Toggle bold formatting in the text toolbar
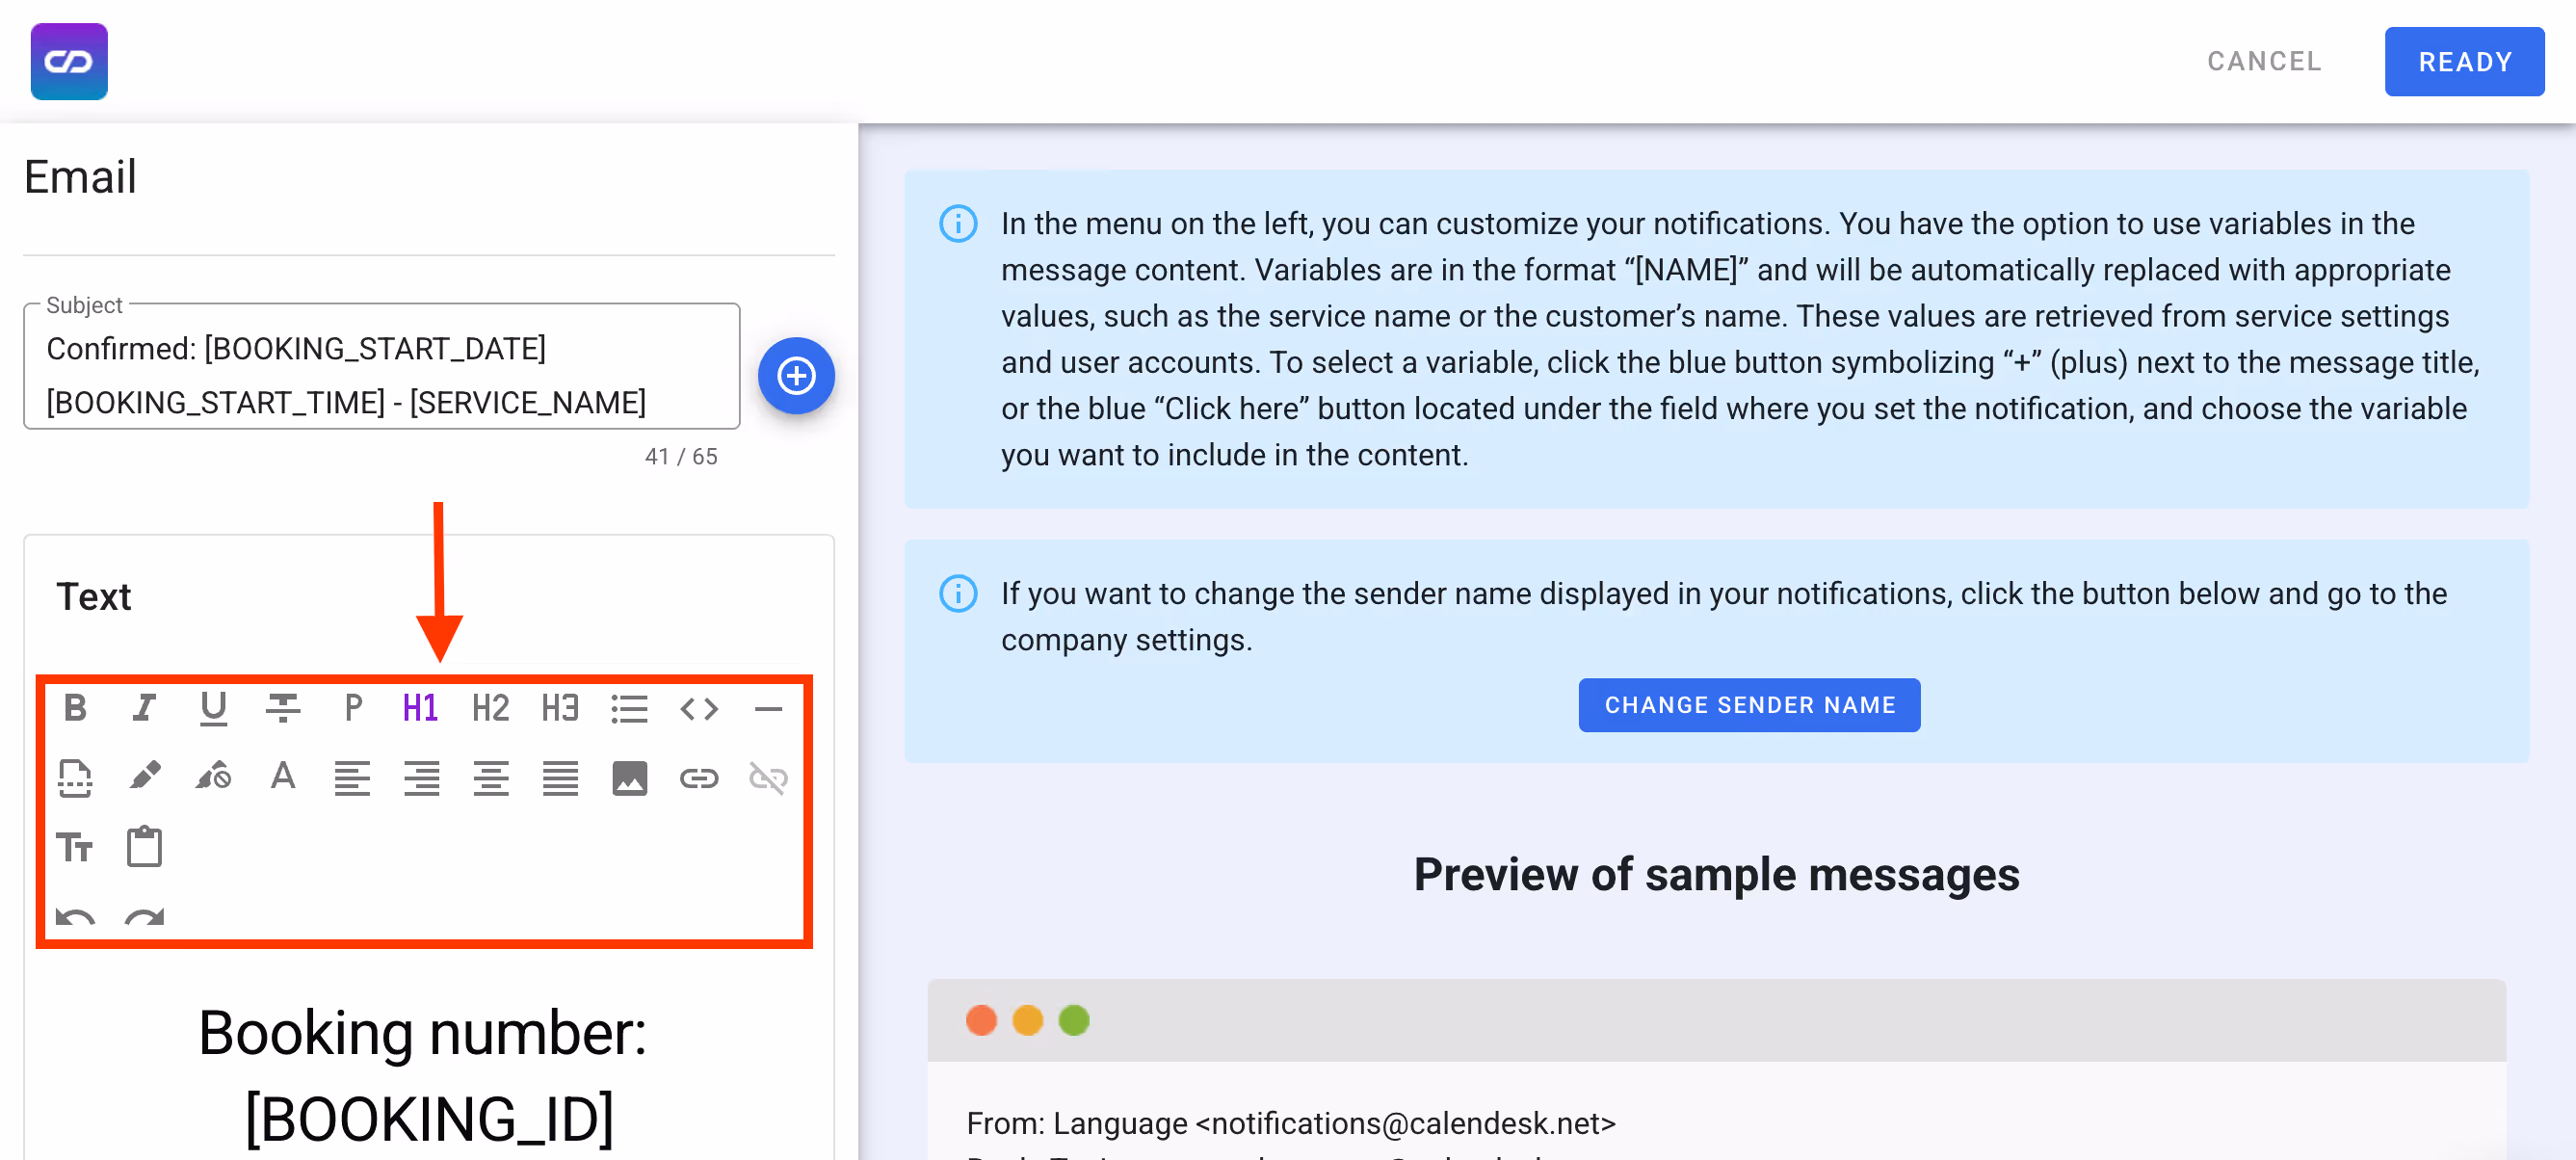The width and height of the screenshot is (2576, 1160). [75, 708]
